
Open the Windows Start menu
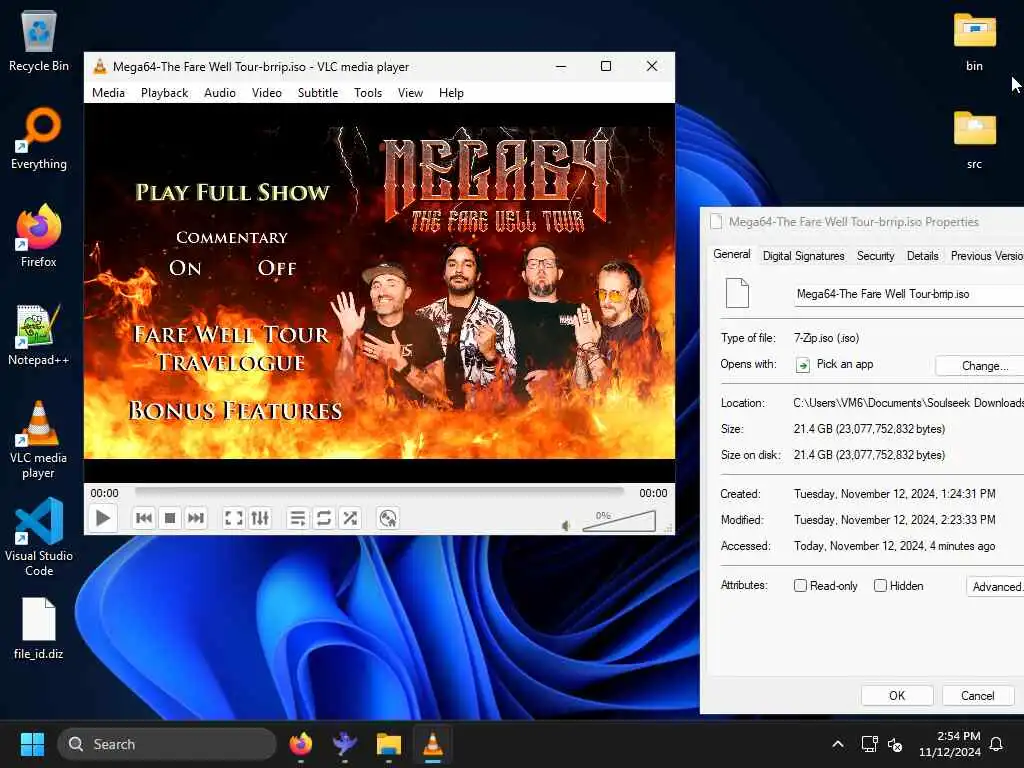click(32, 744)
